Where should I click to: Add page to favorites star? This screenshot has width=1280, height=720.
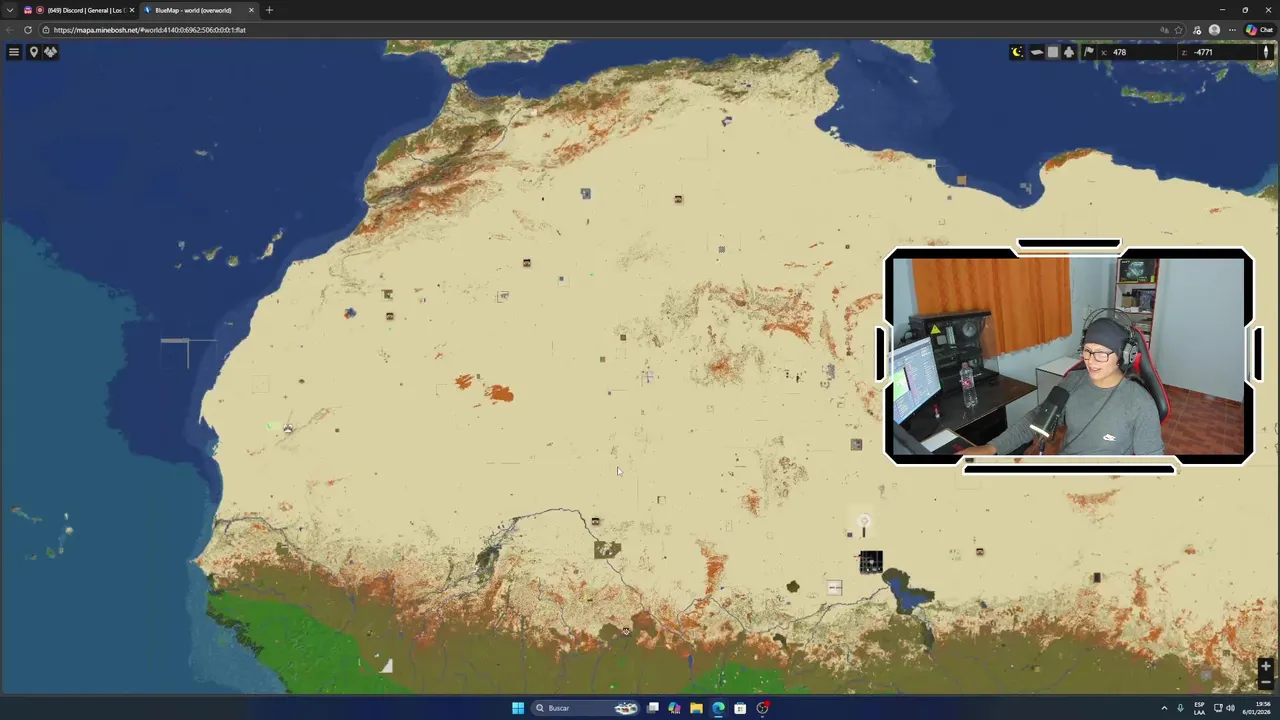pyautogui.click(x=1178, y=30)
